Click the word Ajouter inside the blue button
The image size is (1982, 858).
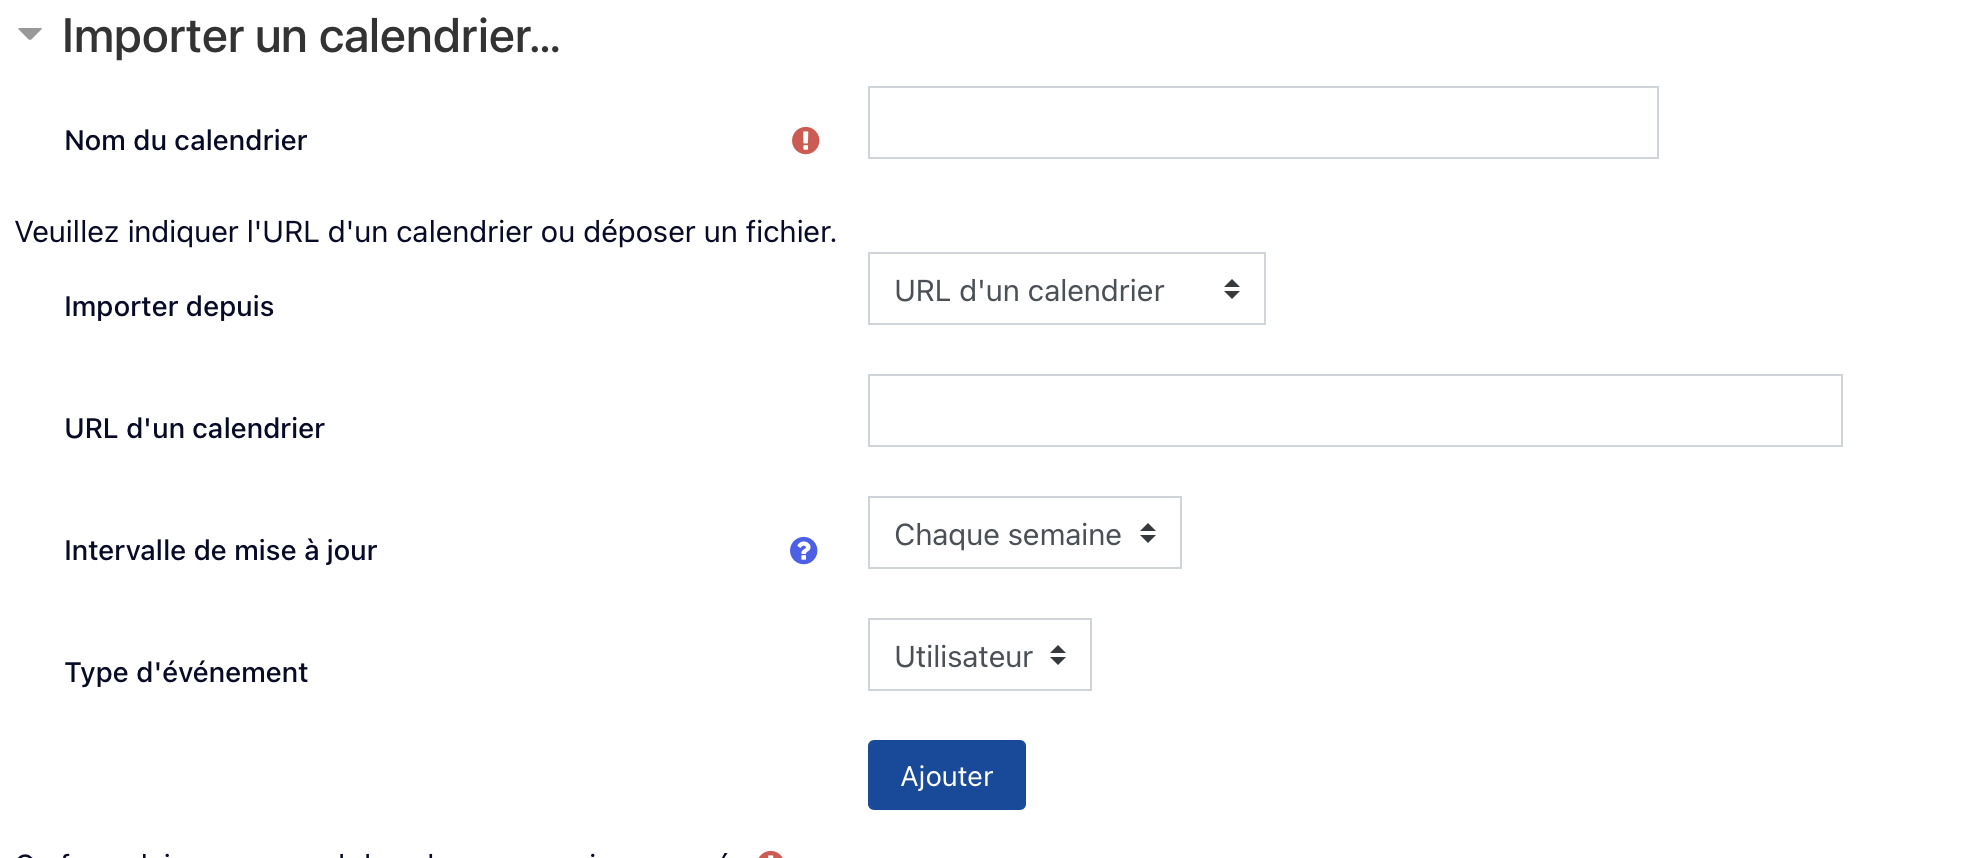click(x=946, y=776)
